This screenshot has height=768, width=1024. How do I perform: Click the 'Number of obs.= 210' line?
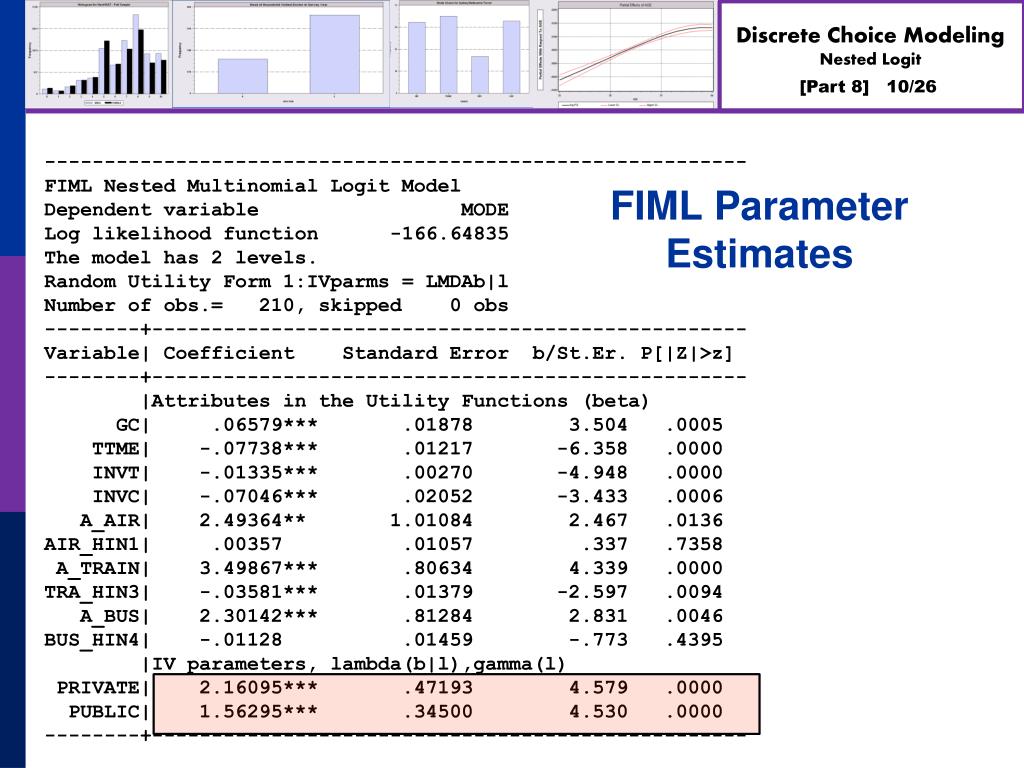pos(276,306)
